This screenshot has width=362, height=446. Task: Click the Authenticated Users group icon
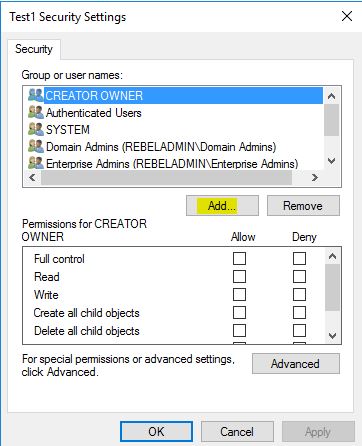coord(36,112)
